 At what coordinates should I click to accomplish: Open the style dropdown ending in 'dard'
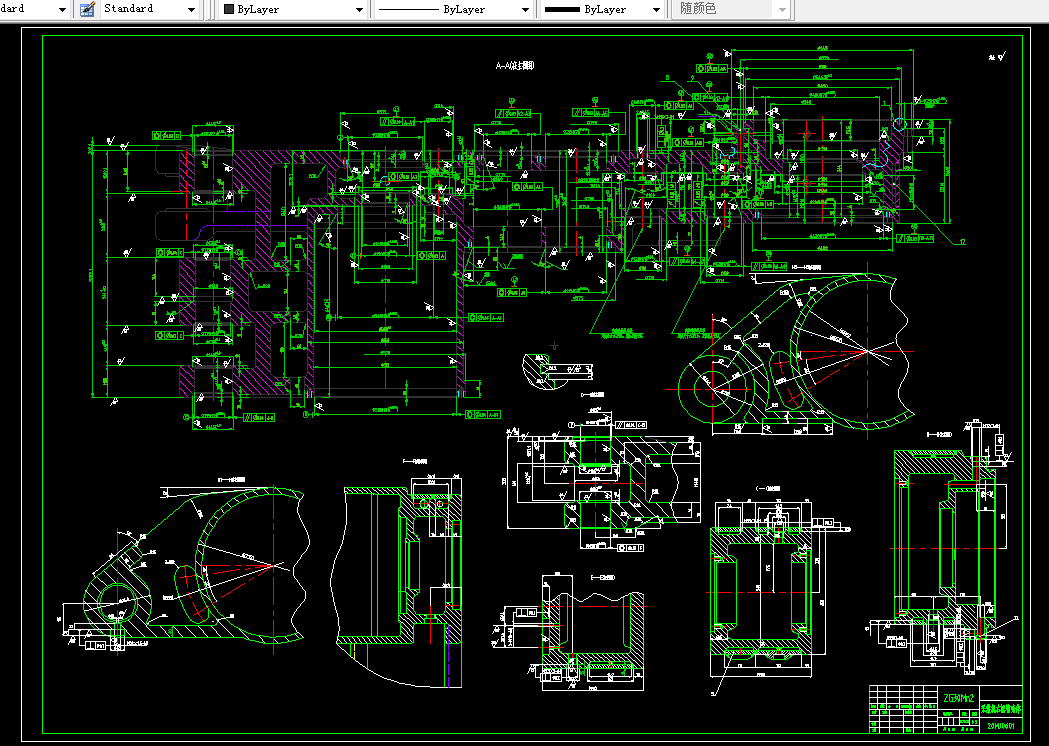[35, 9]
